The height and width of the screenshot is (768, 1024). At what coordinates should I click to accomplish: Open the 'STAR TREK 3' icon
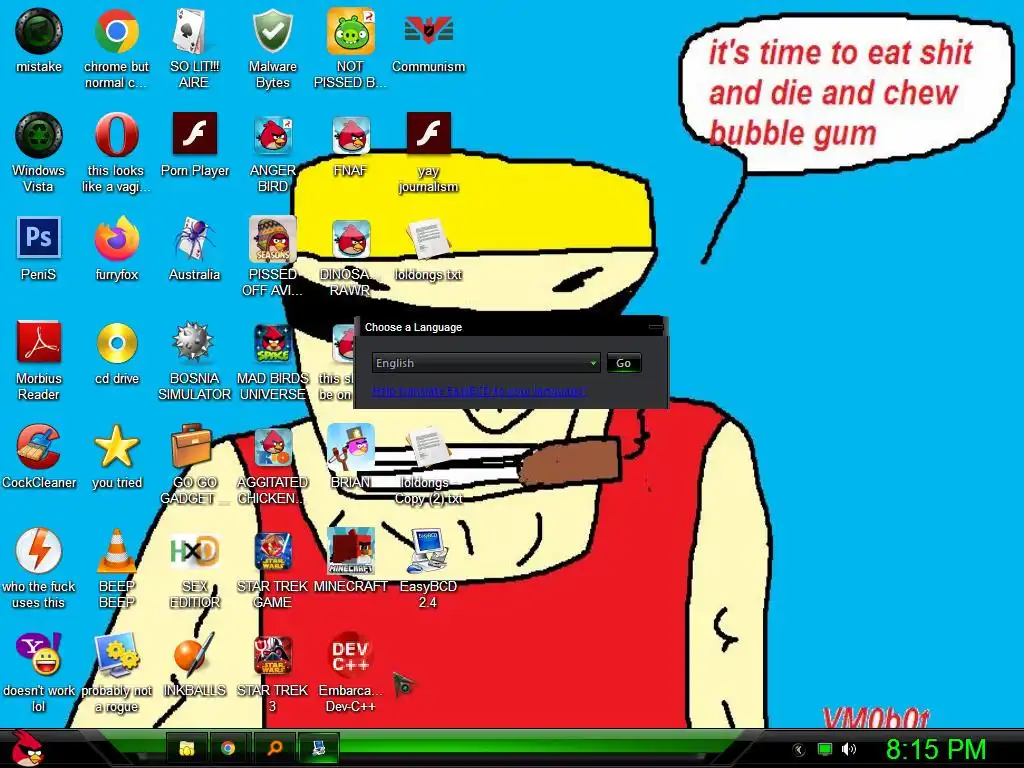pos(272,654)
